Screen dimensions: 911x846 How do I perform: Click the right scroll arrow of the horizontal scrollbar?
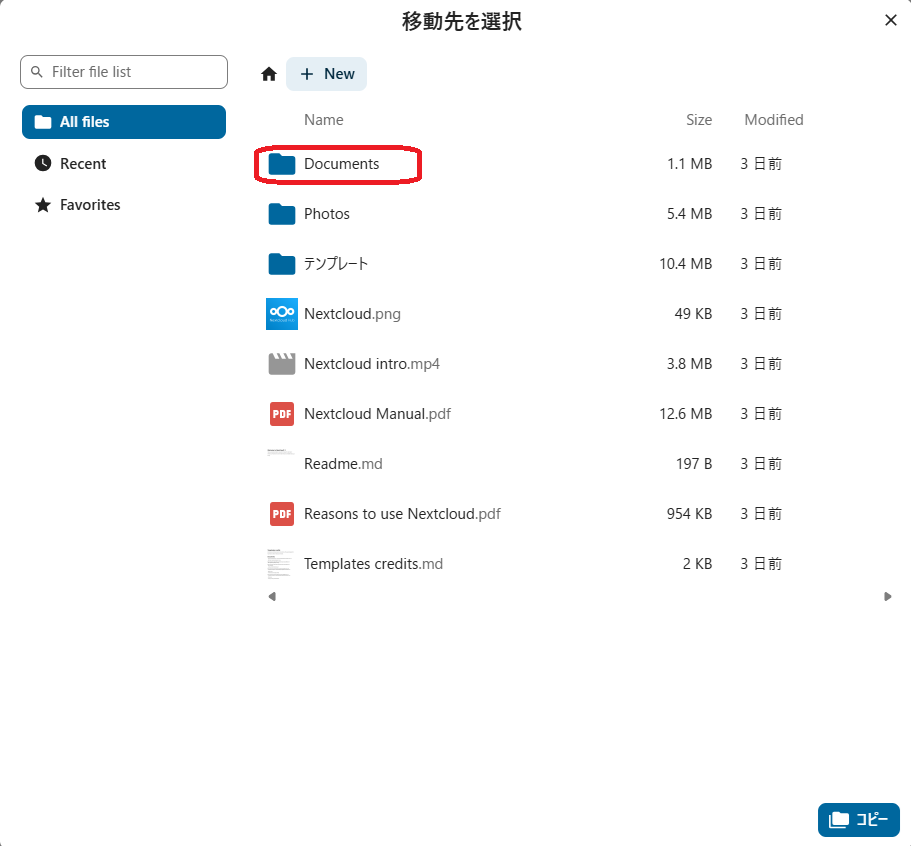[887, 597]
